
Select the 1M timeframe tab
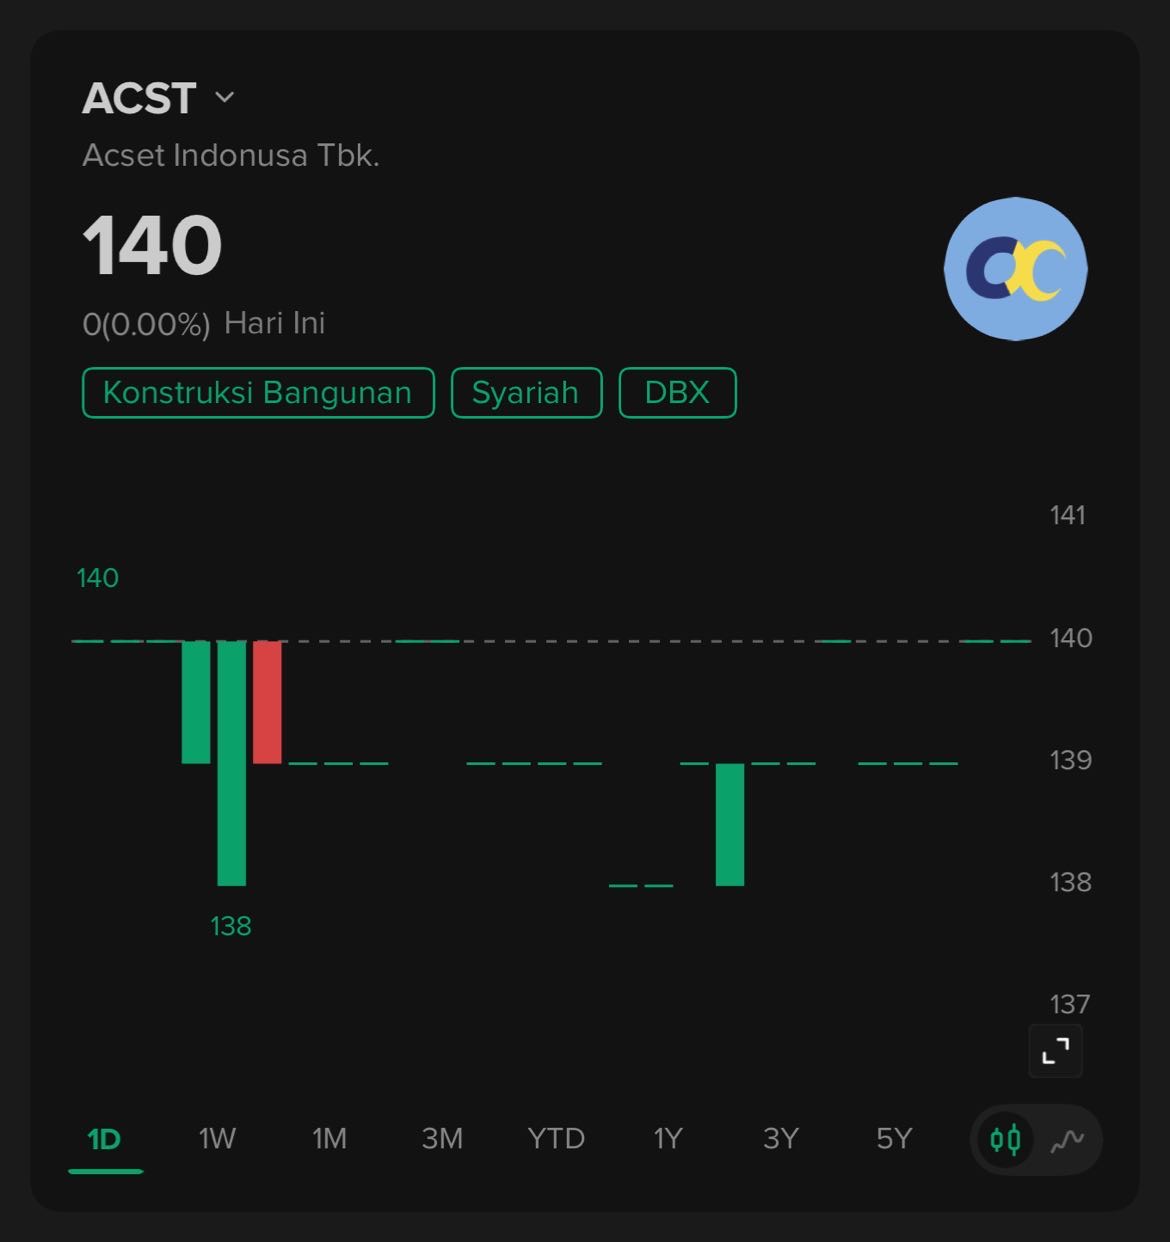pyautogui.click(x=329, y=1139)
